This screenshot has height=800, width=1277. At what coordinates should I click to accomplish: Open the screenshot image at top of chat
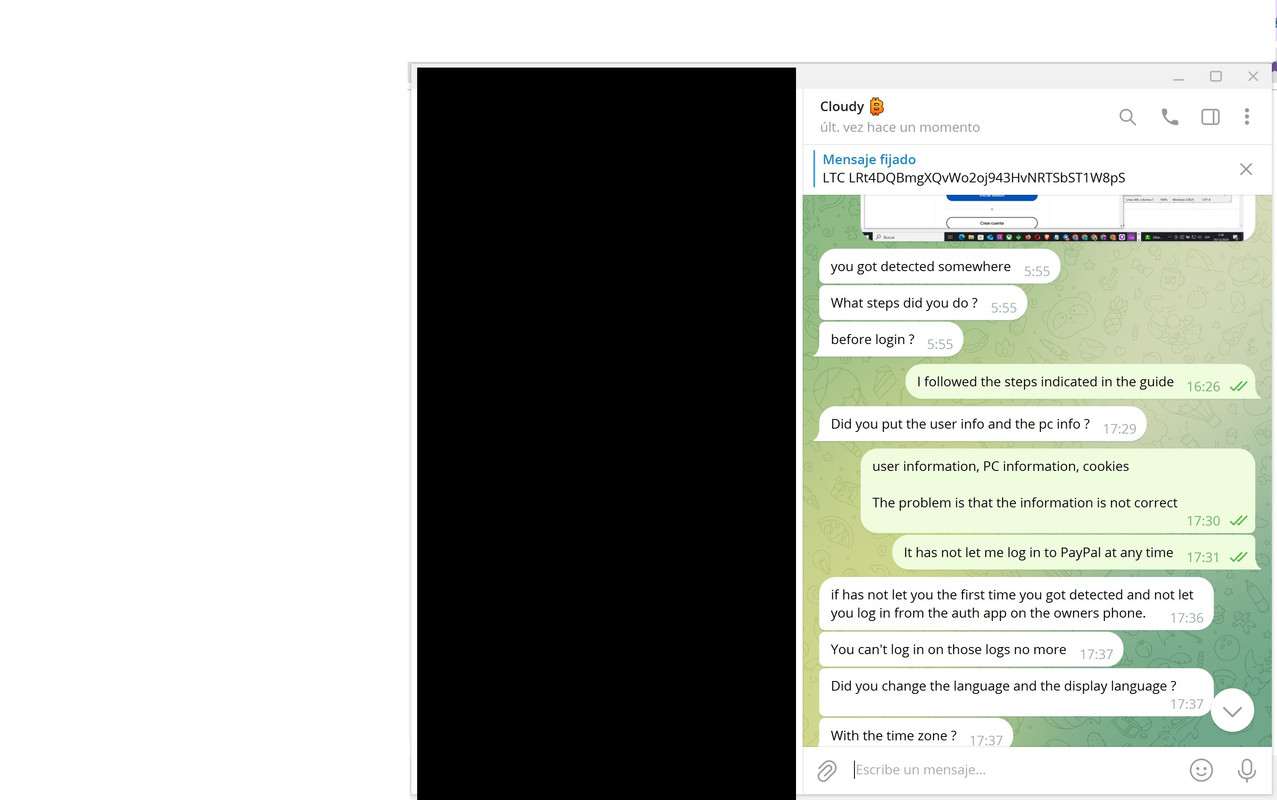click(x=1053, y=218)
